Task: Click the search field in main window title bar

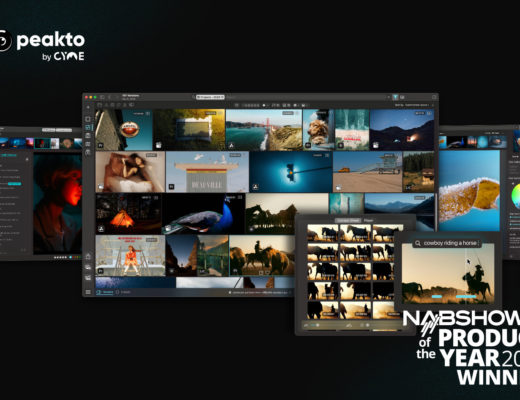Action: coord(290,97)
